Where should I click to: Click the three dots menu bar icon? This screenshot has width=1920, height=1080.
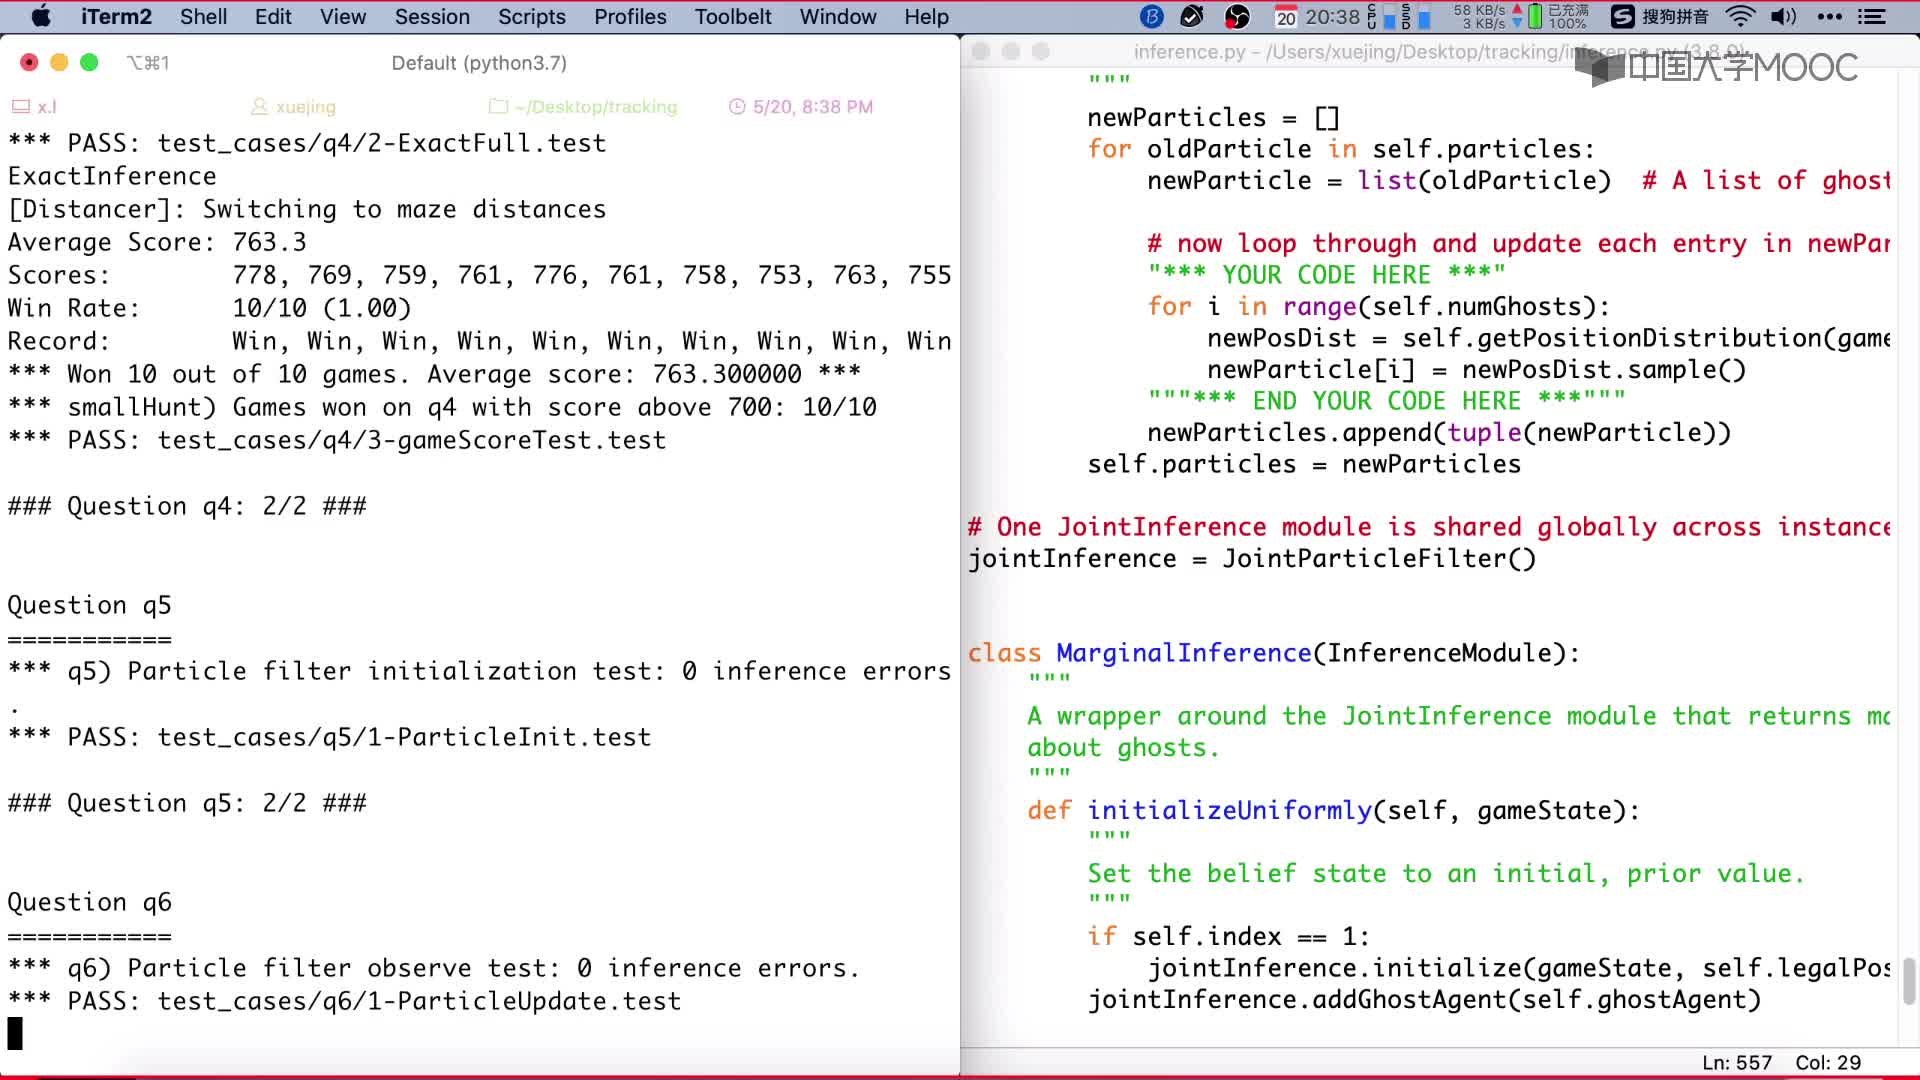pyautogui.click(x=1829, y=16)
